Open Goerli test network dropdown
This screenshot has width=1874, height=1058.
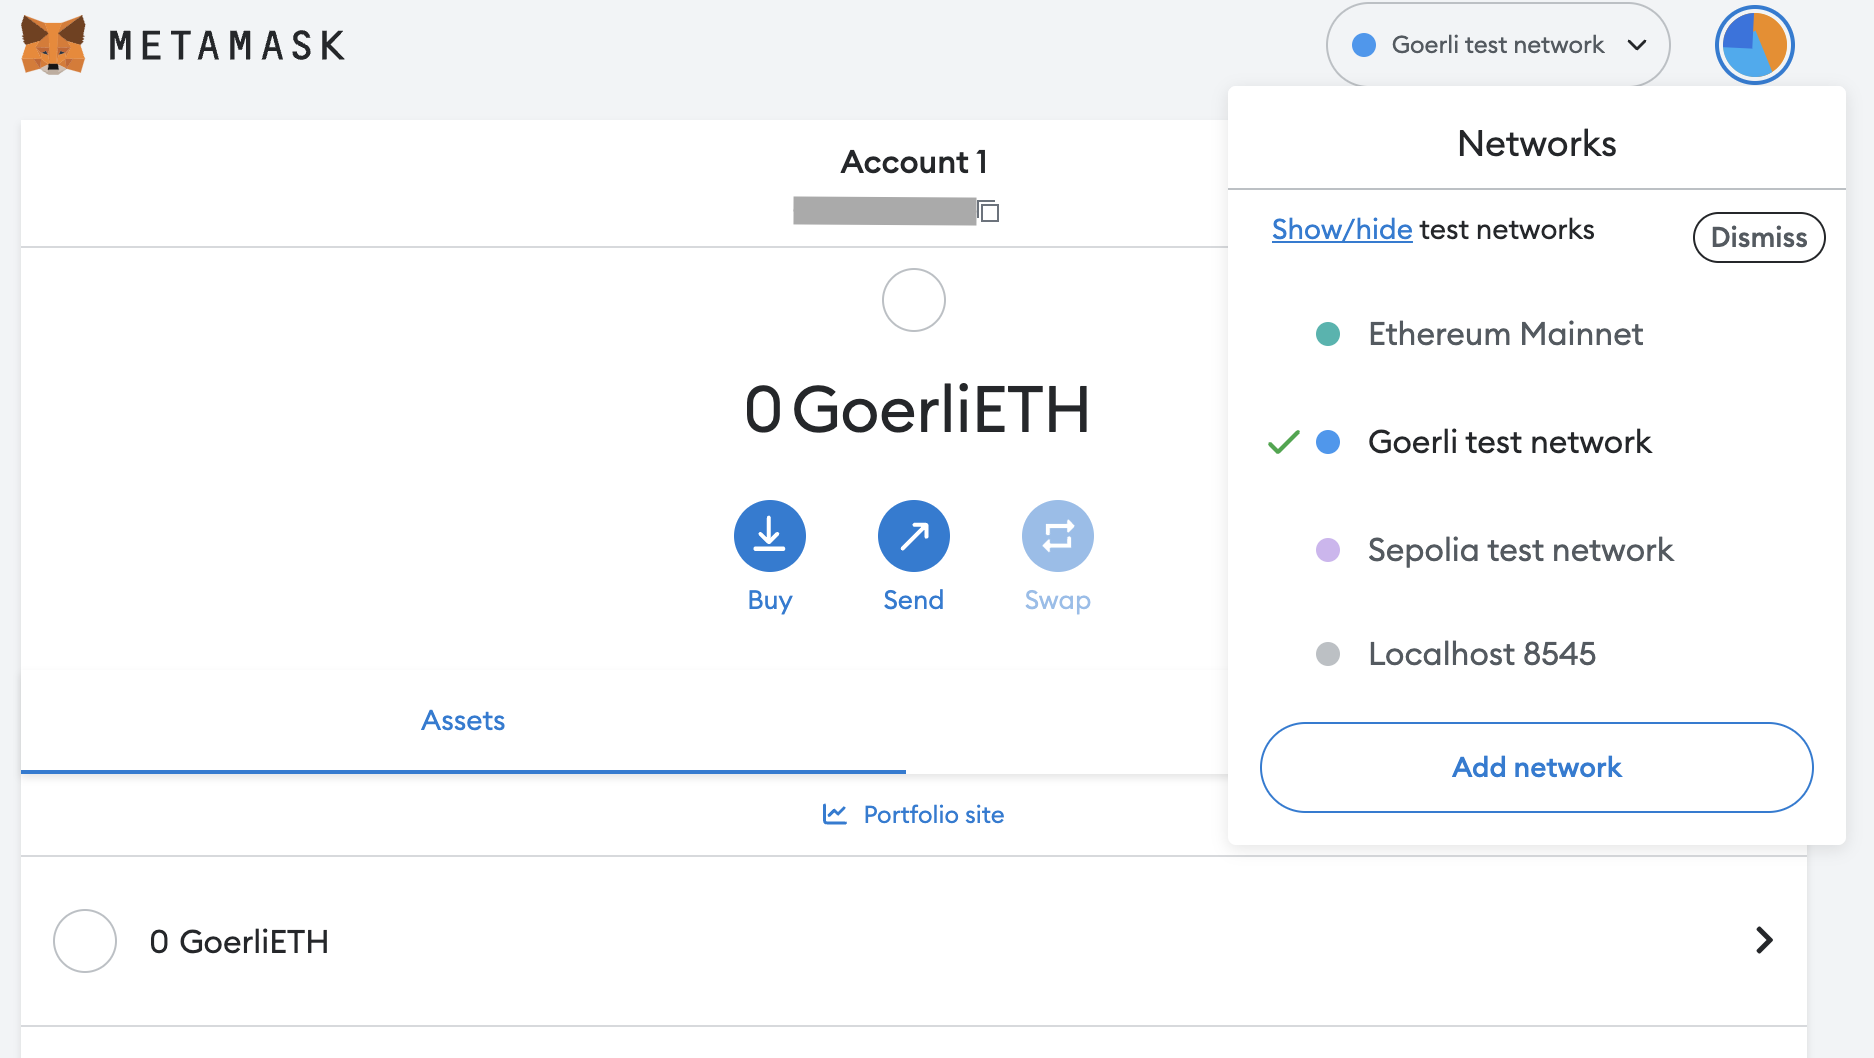[x=1498, y=45]
